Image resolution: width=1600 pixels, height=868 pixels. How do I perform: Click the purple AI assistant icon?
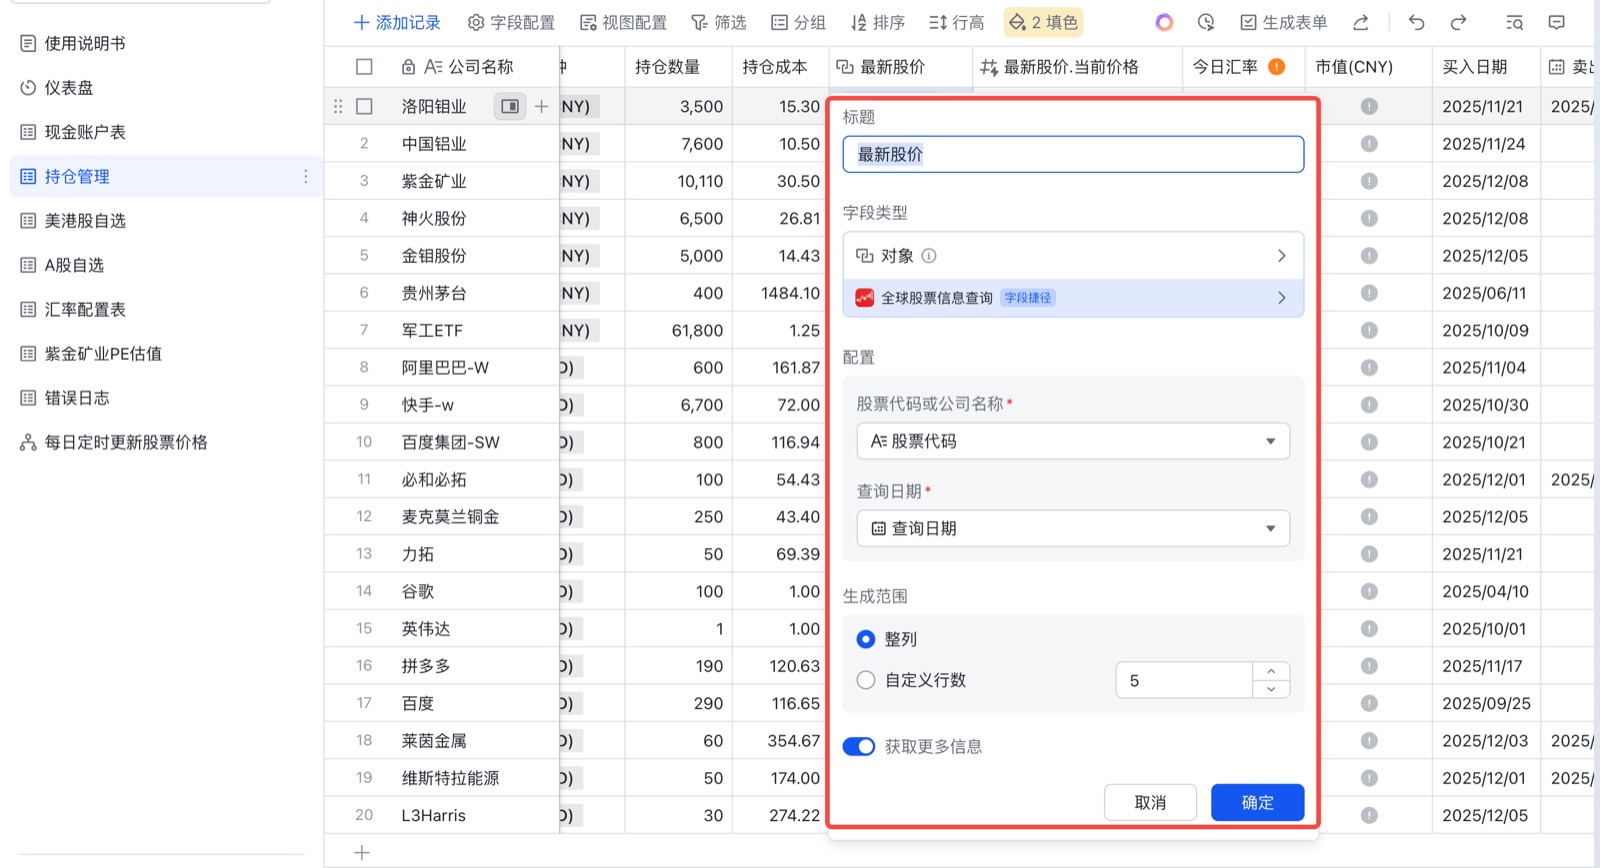tap(1164, 22)
